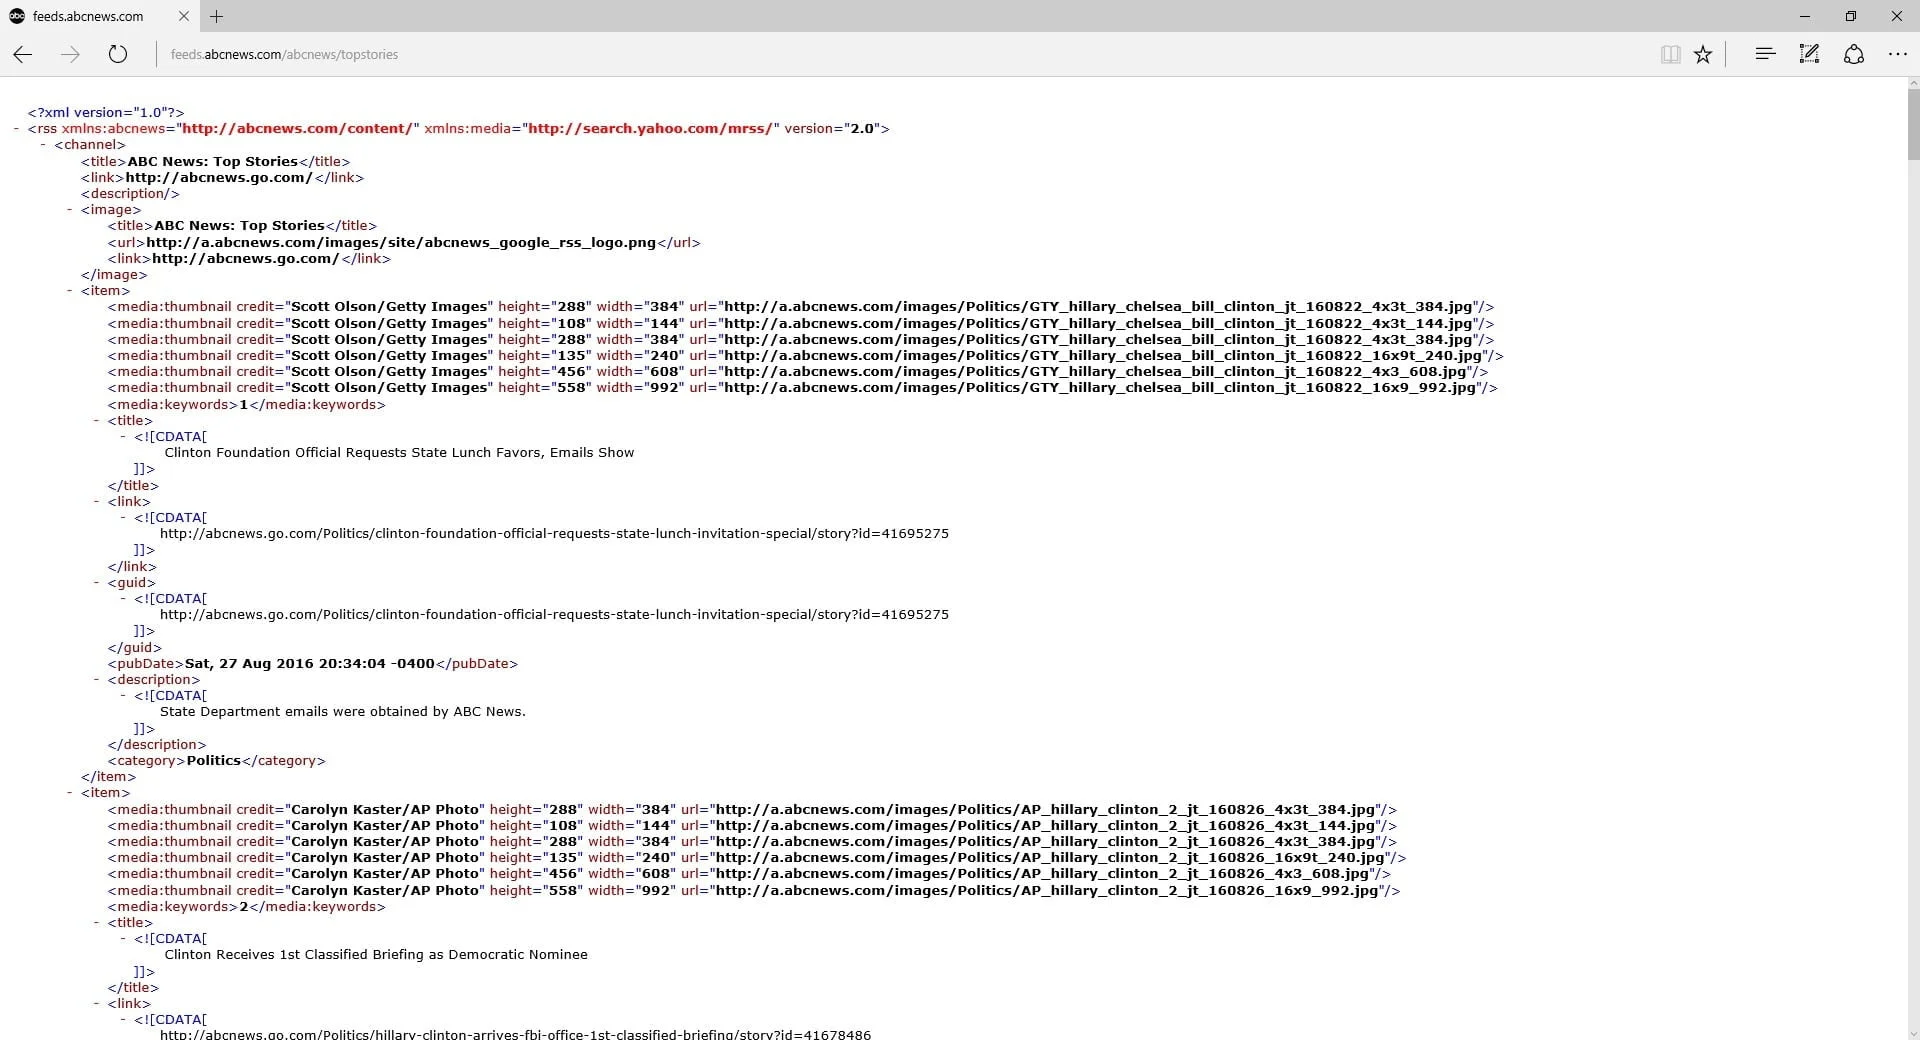Open a new browser tab

217,16
